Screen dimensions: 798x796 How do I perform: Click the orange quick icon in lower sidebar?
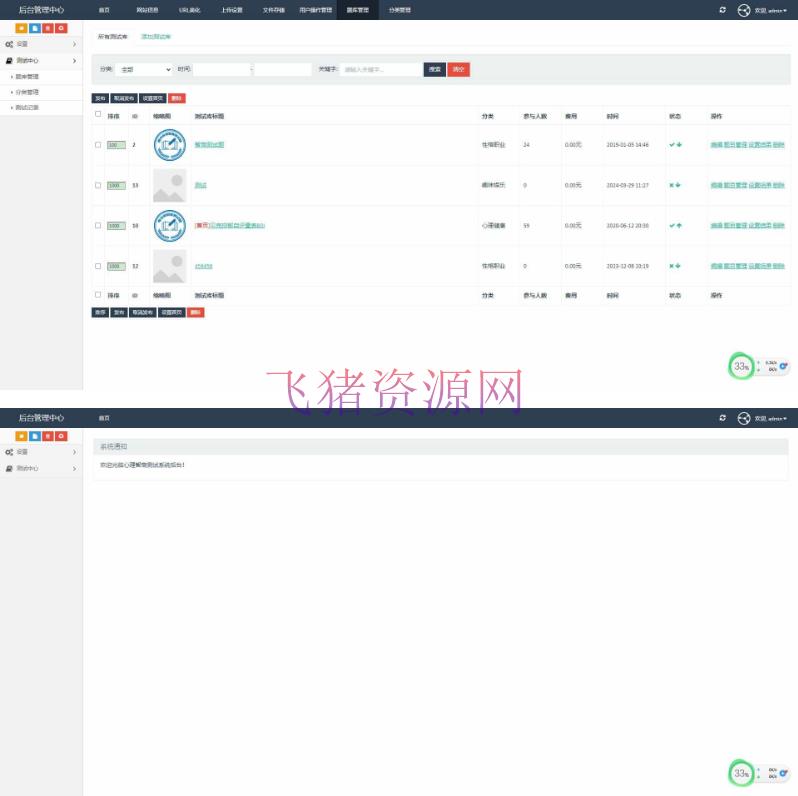pyautogui.click(x=21, y=436)
